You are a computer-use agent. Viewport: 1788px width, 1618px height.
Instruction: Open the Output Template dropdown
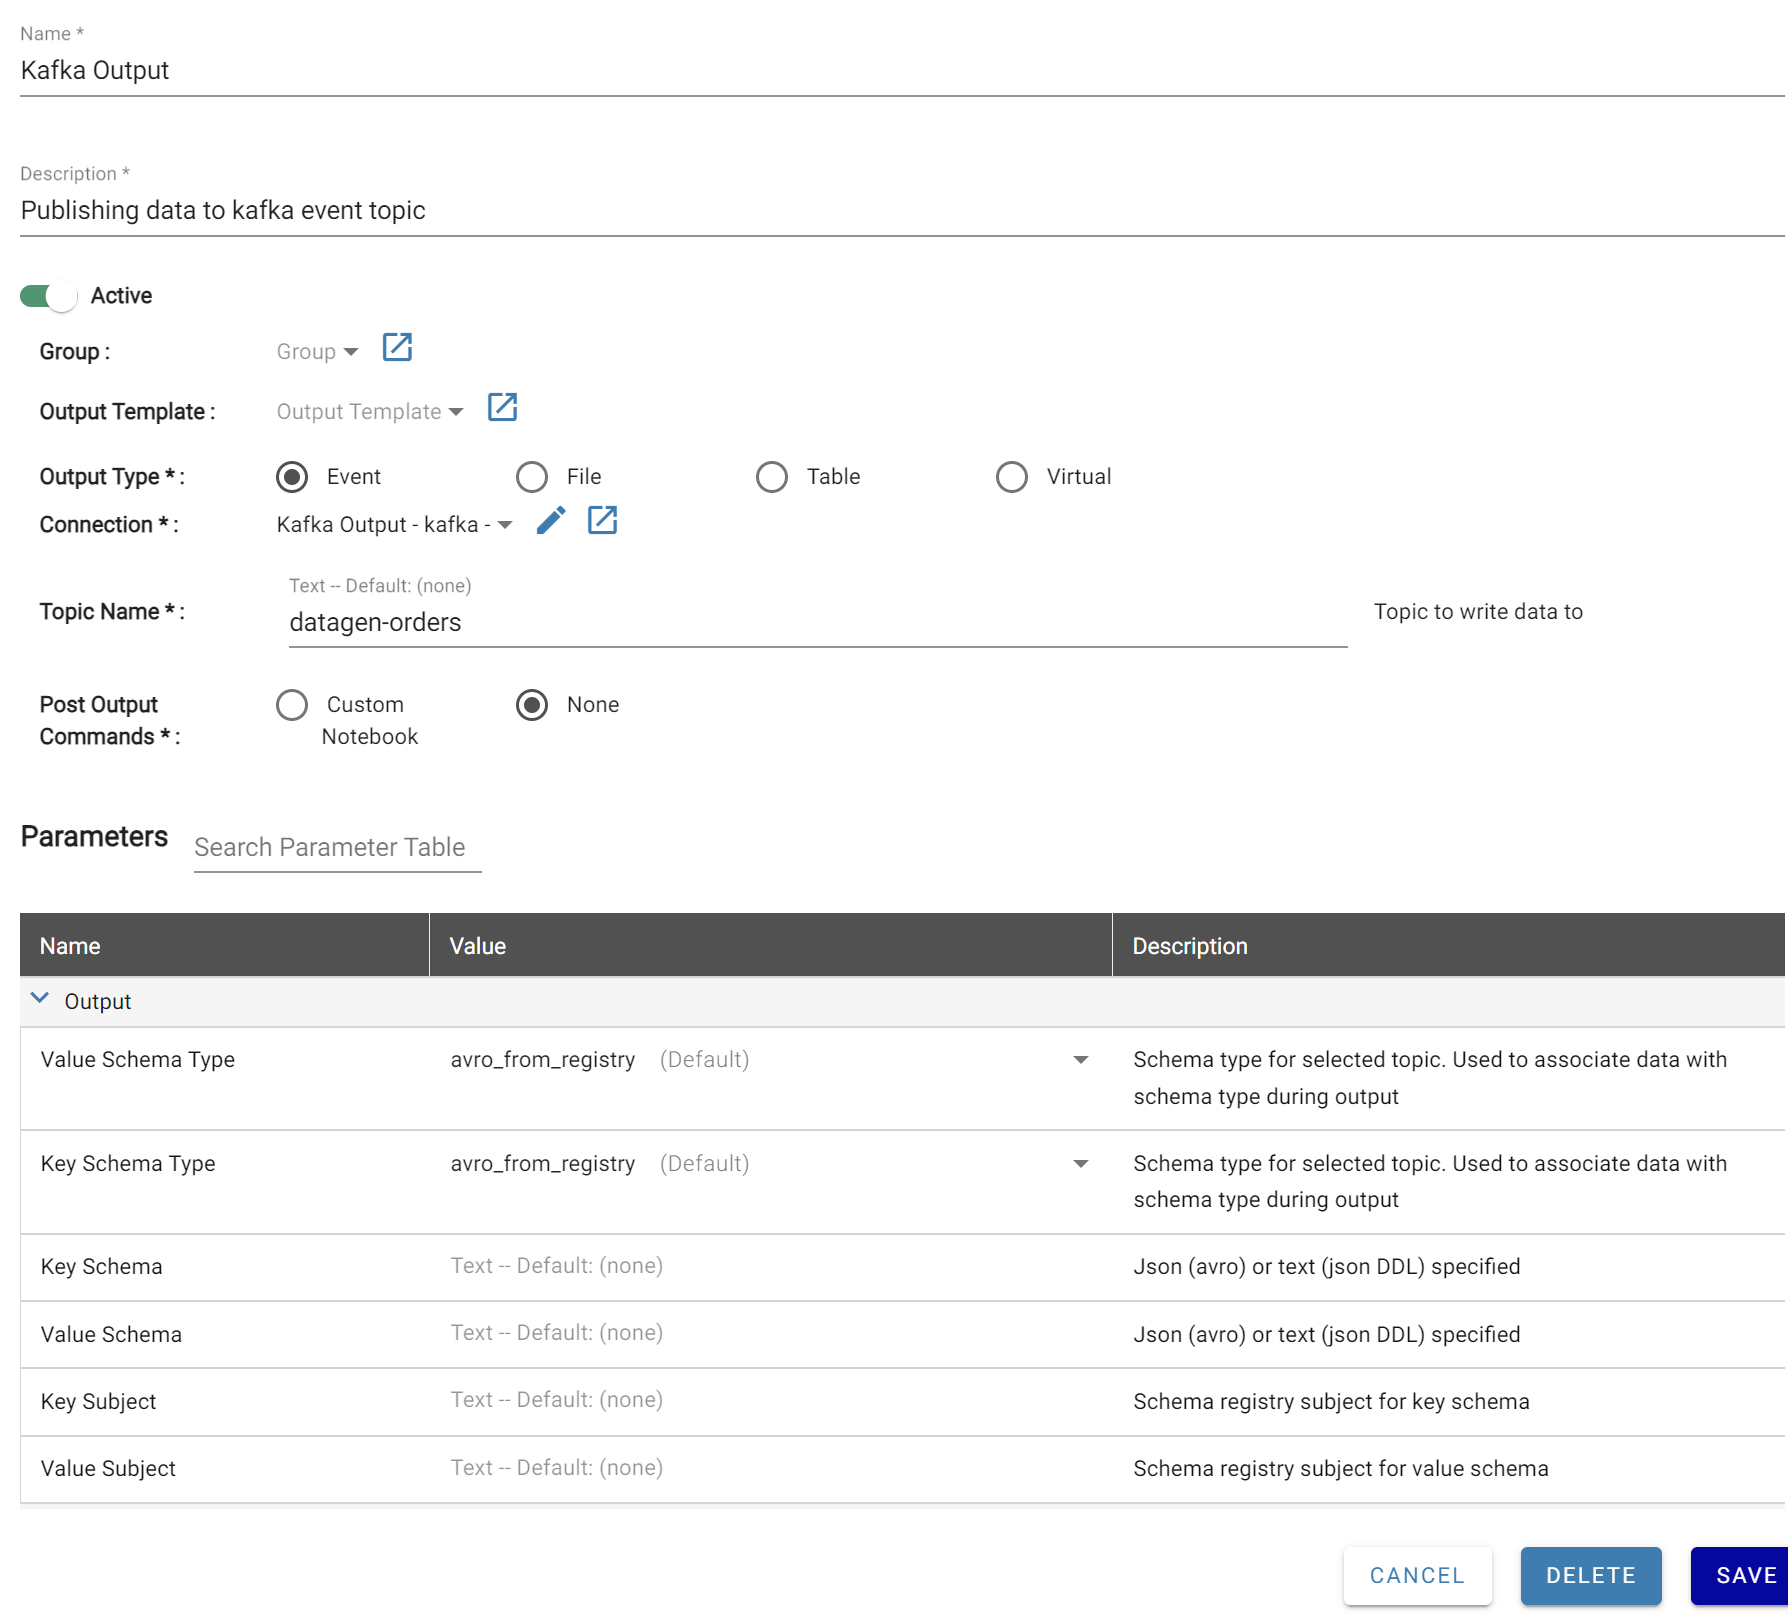click(370, 412)
